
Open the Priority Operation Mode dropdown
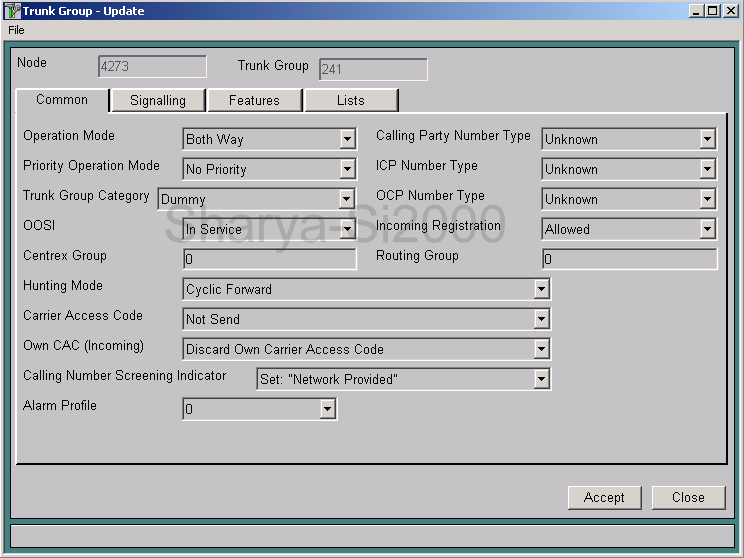347,169
